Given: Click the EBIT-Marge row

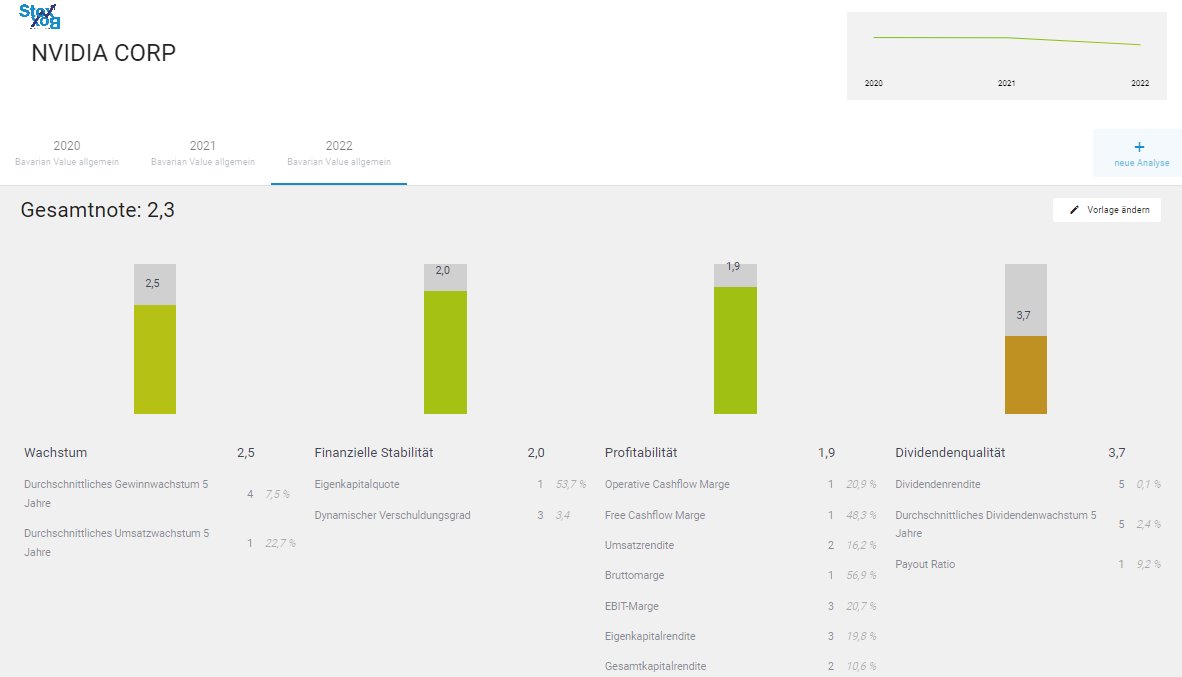Looking at the screenshot, I should (740, 606).
